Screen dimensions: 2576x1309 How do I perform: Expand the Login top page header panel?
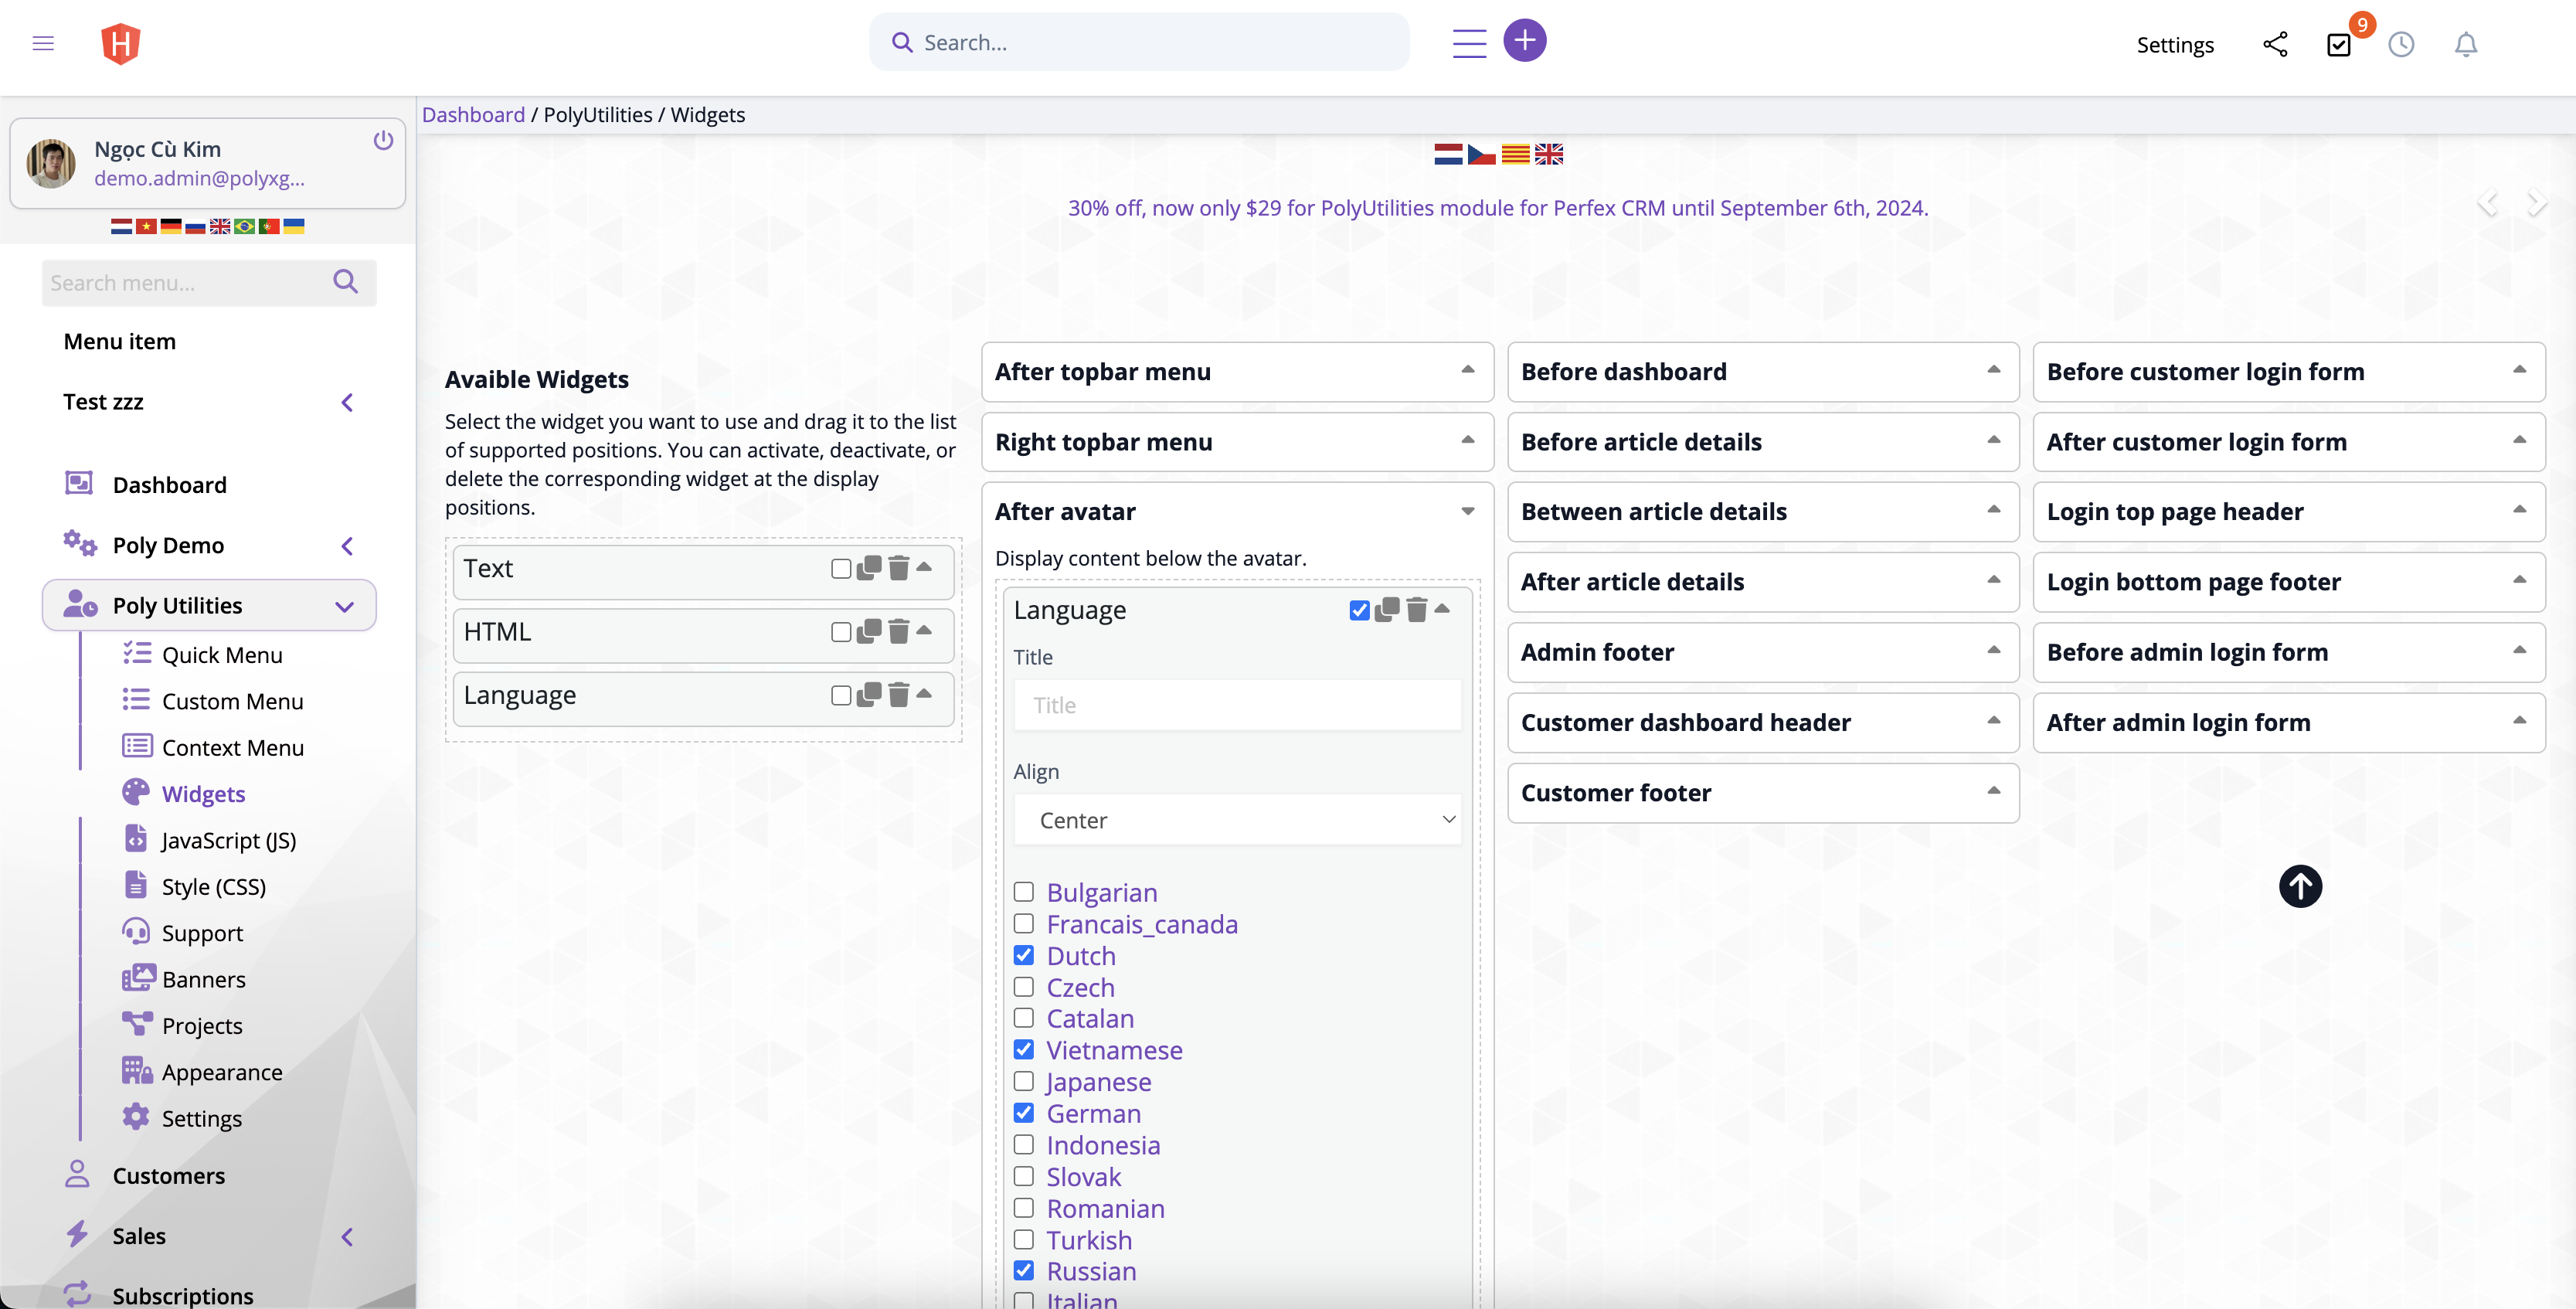pos(2289,512)
